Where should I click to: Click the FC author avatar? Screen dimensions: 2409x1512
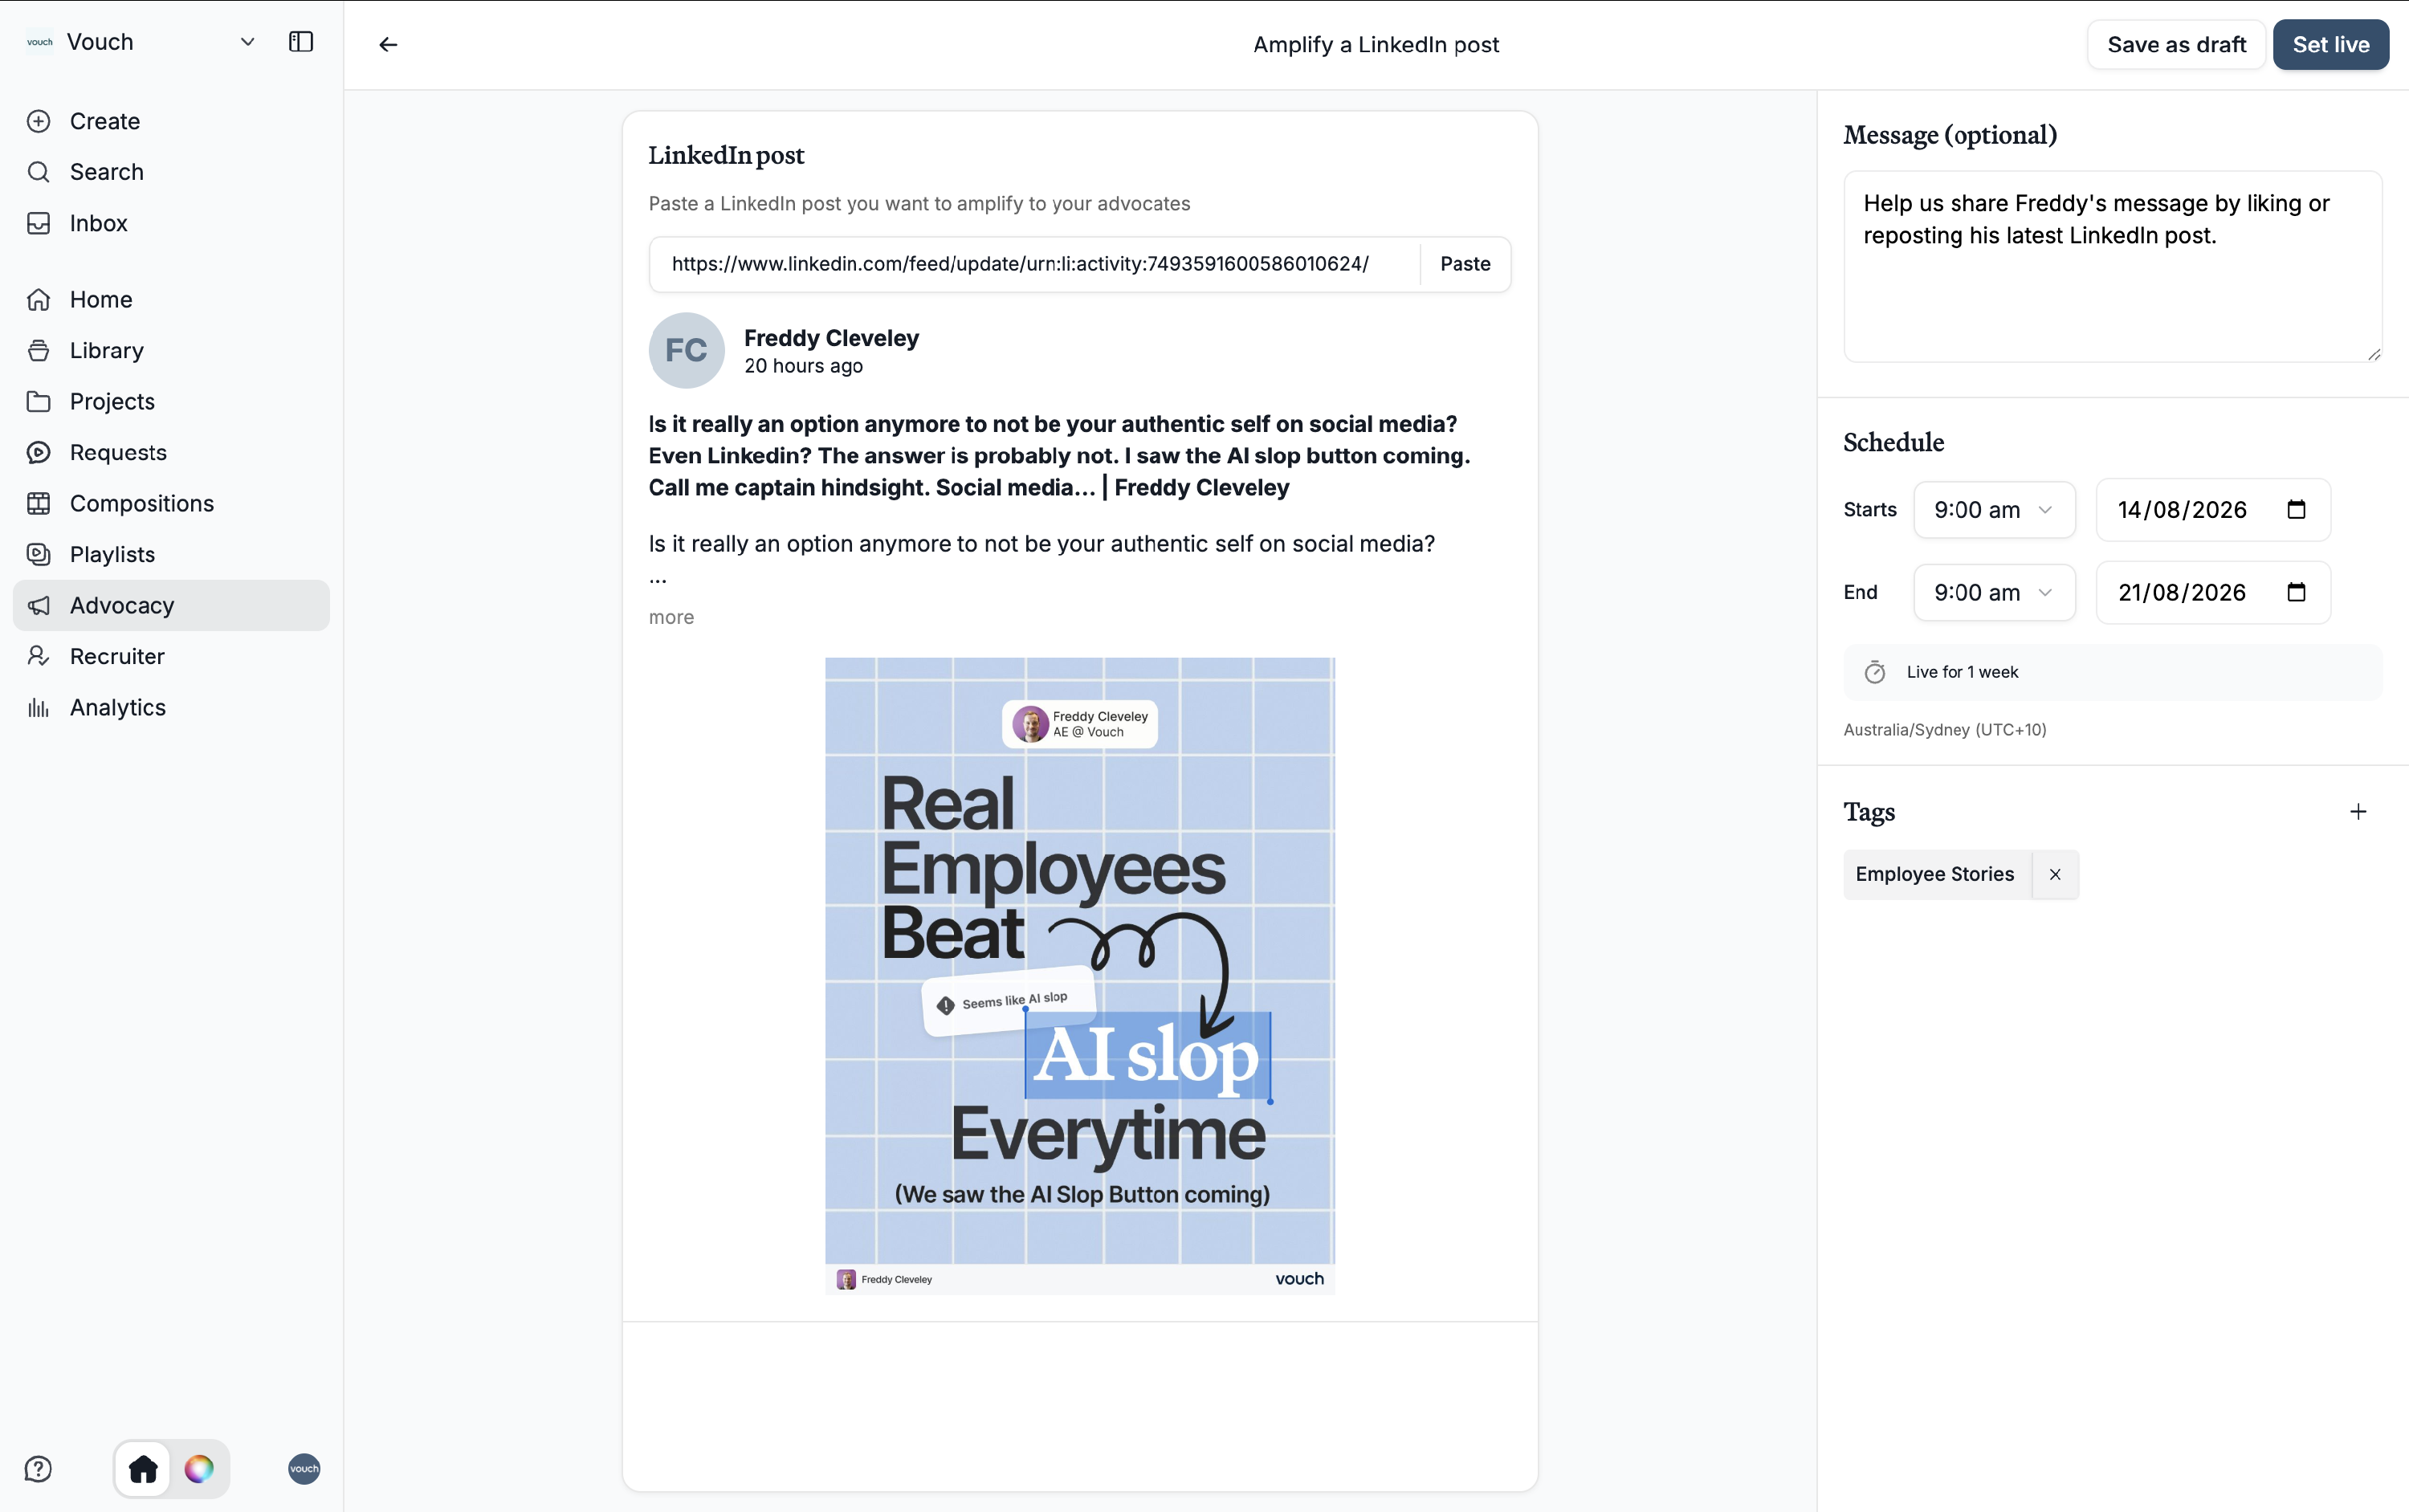tap(686, 350)
